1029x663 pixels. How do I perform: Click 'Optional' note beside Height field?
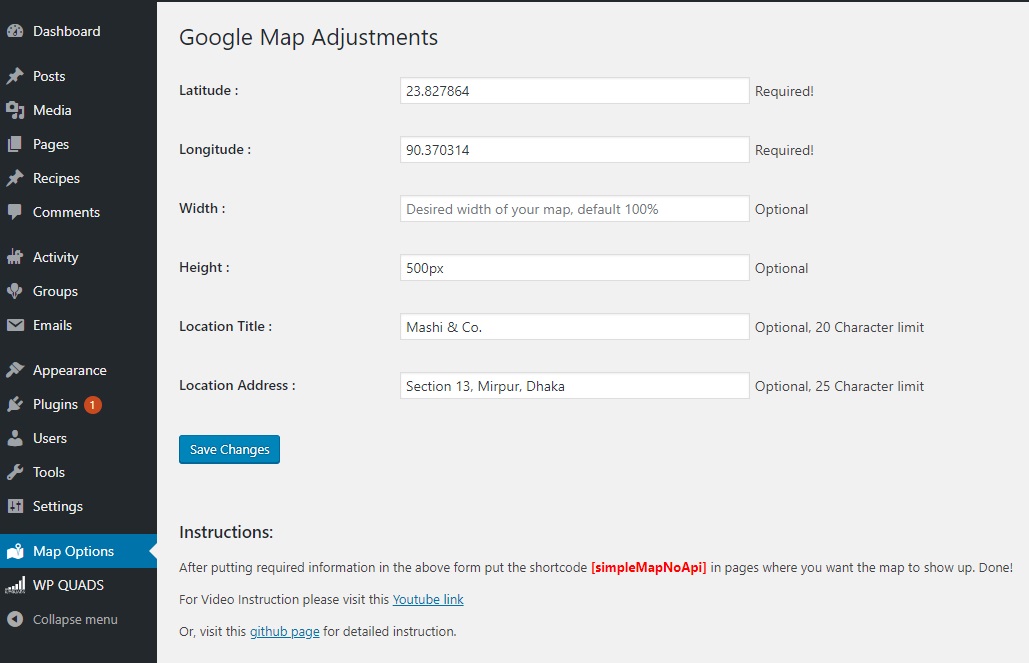coord(781,268)
